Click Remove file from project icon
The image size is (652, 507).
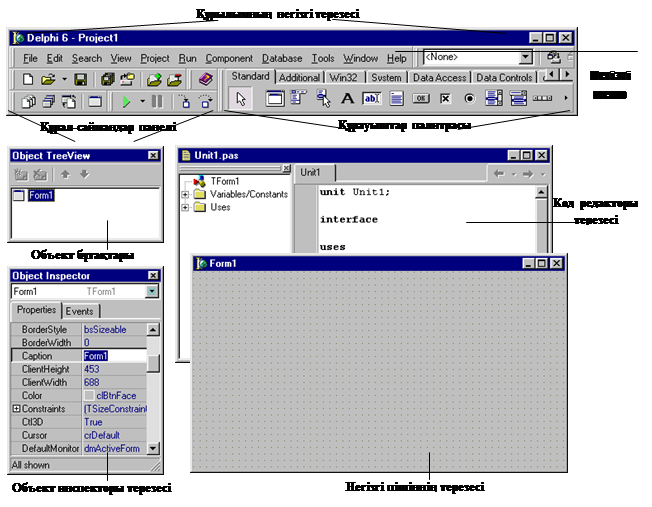click(x=174, y=79)
